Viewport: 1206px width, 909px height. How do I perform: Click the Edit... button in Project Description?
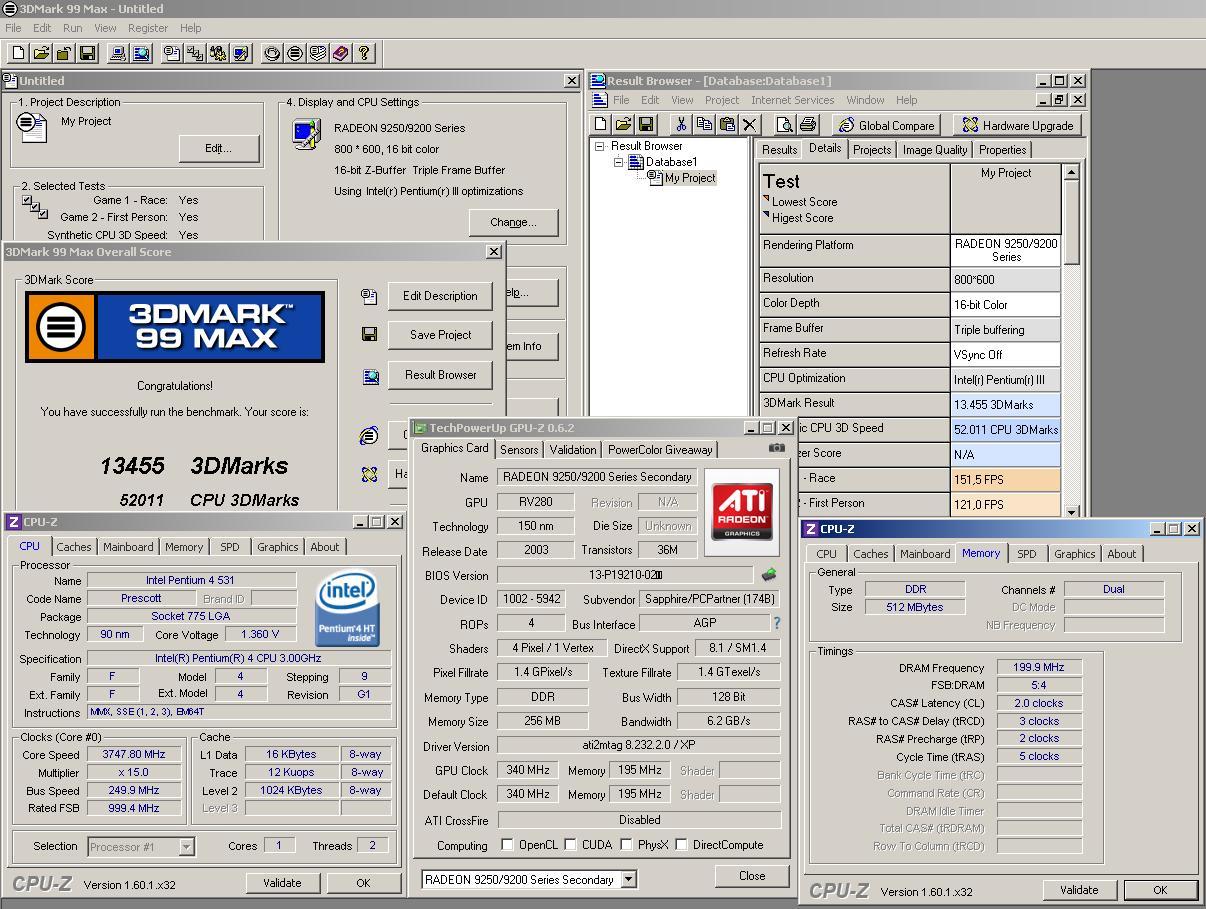click(x=219, y=148)
